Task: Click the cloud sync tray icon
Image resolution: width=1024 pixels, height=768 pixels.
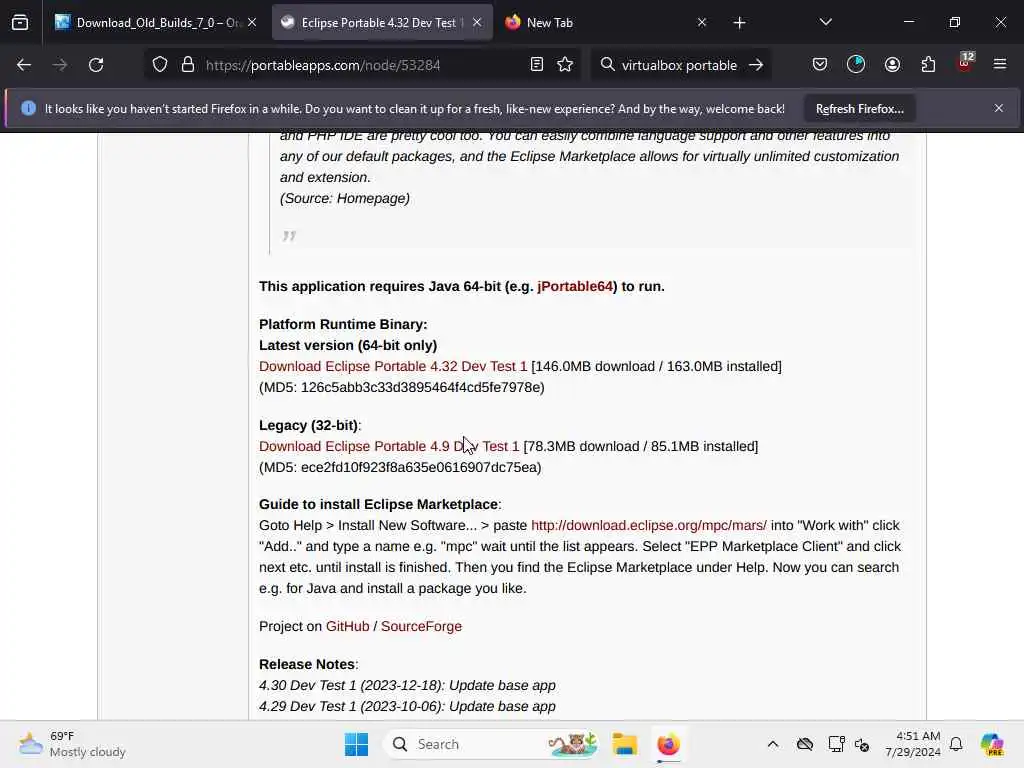Action: coord(805,744)
